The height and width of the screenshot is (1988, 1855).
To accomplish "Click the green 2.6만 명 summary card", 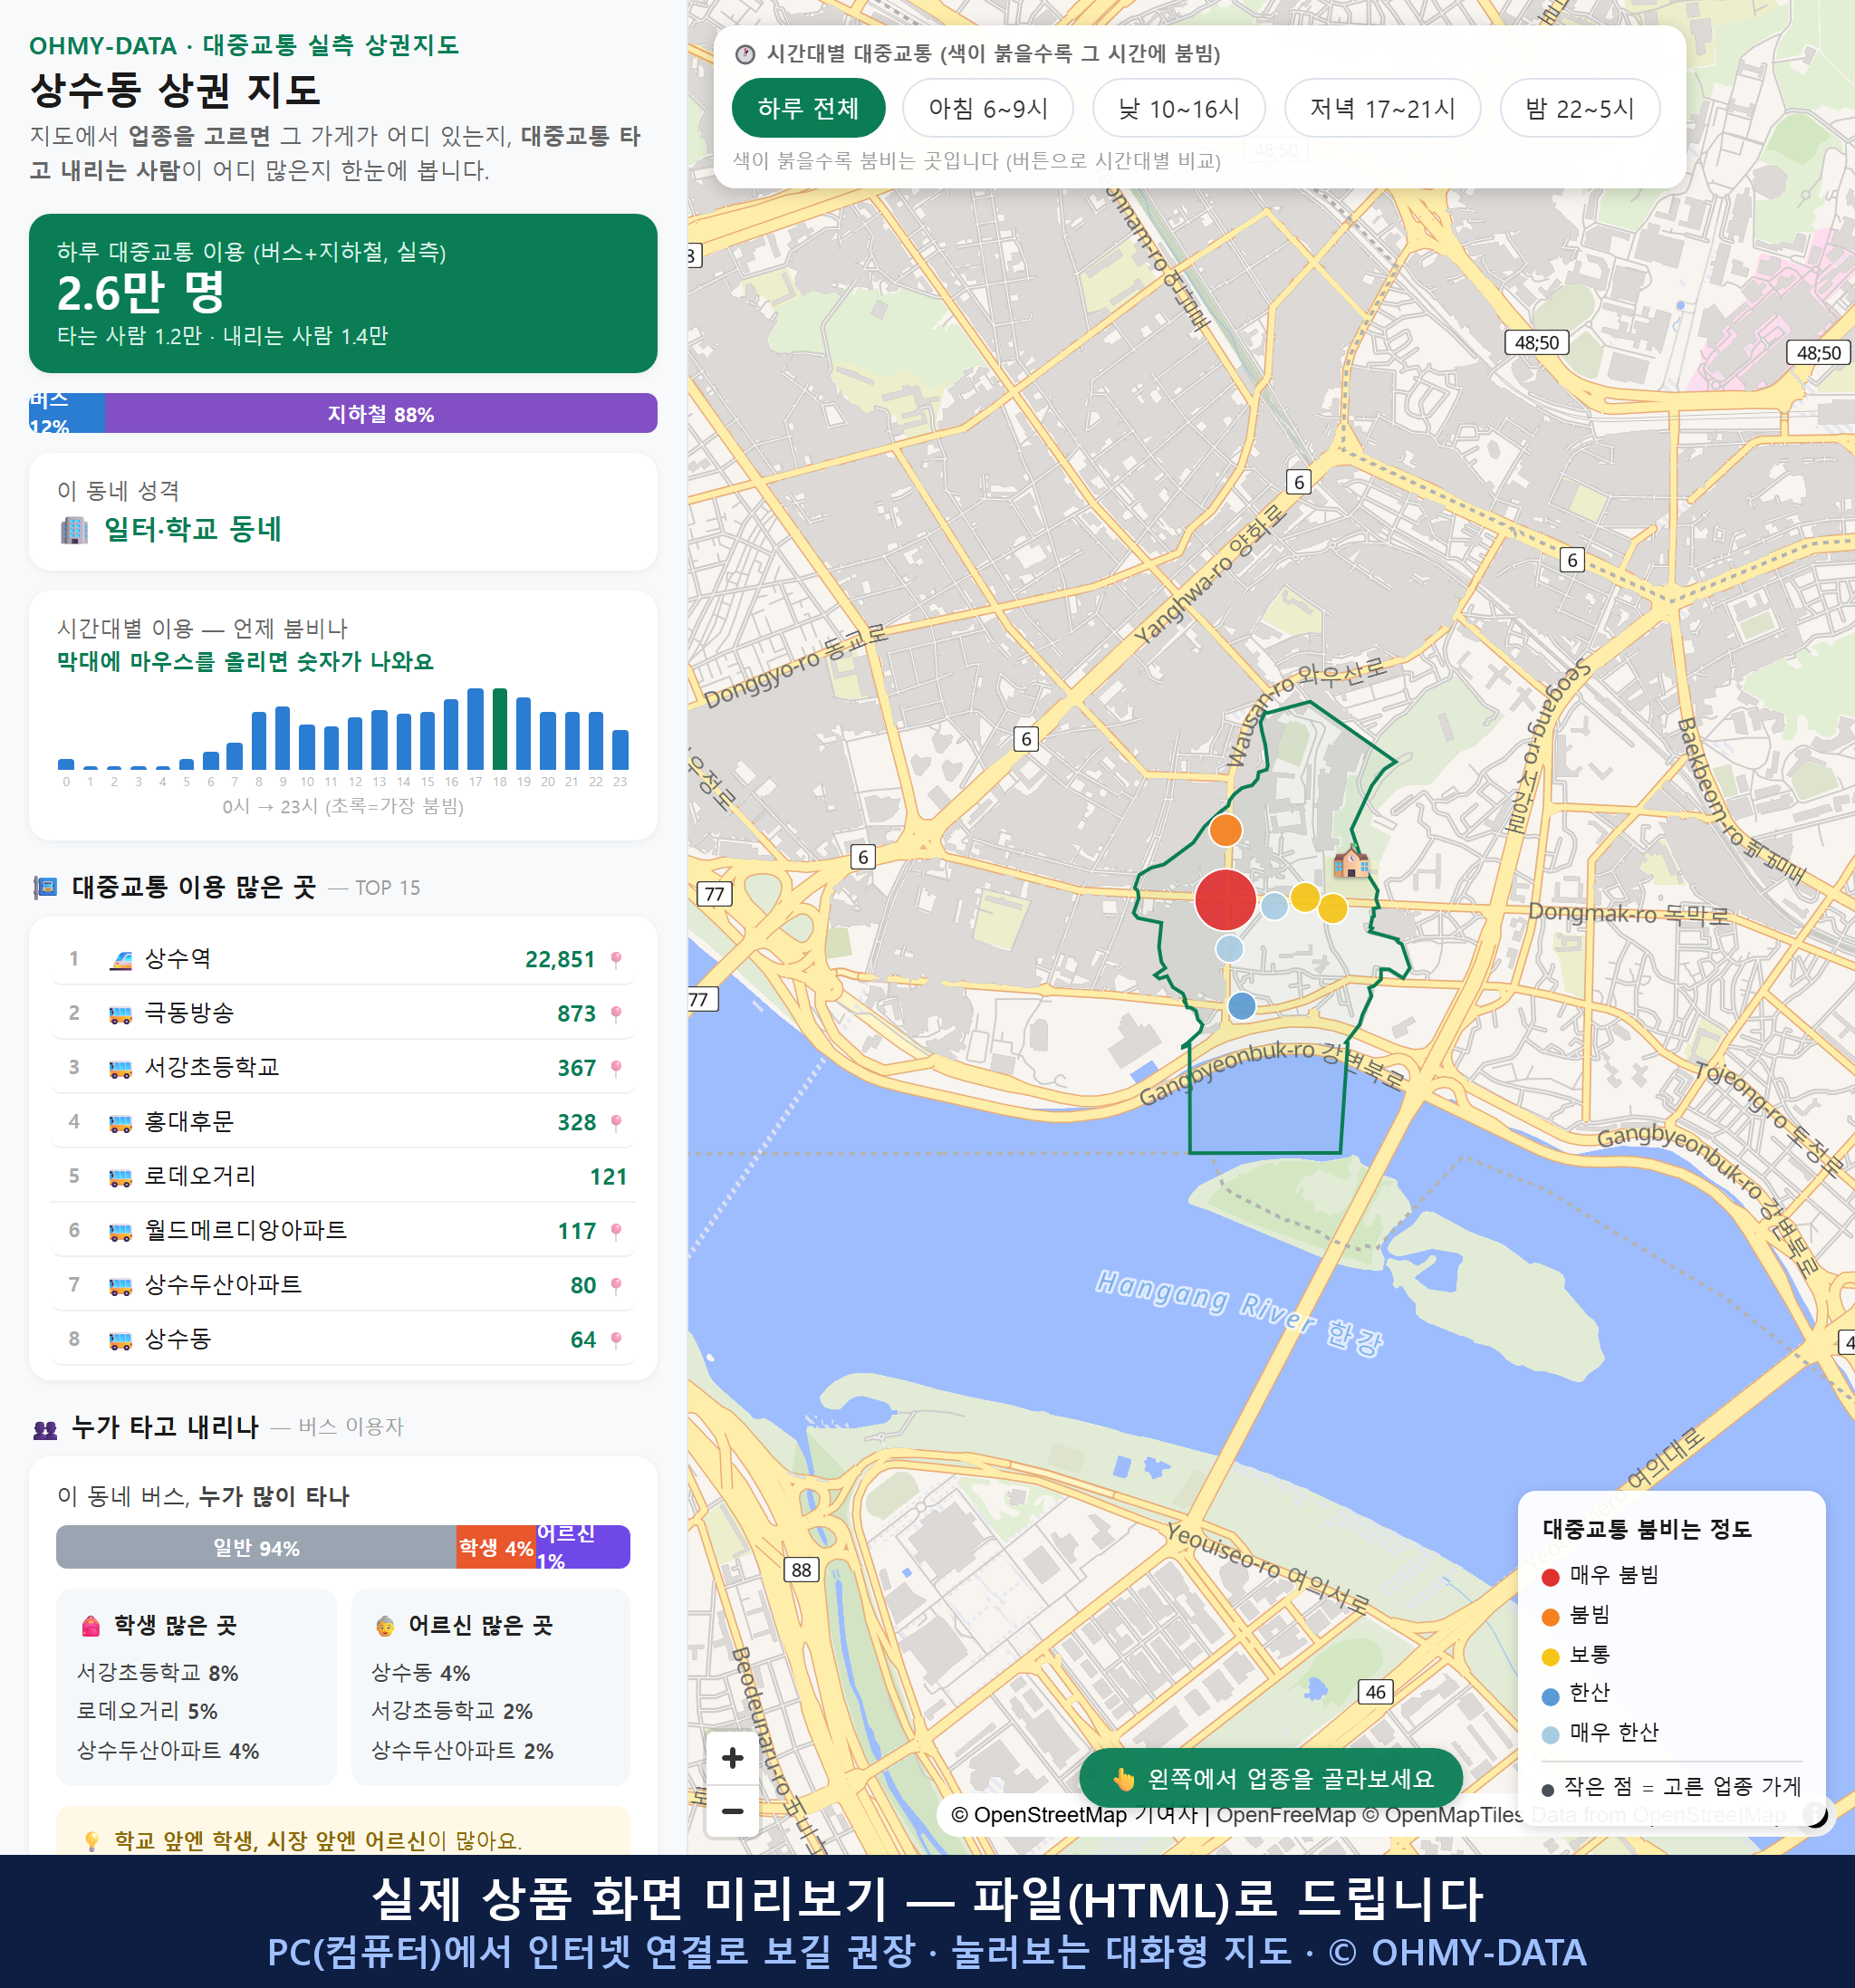I will tap(343, 293).
